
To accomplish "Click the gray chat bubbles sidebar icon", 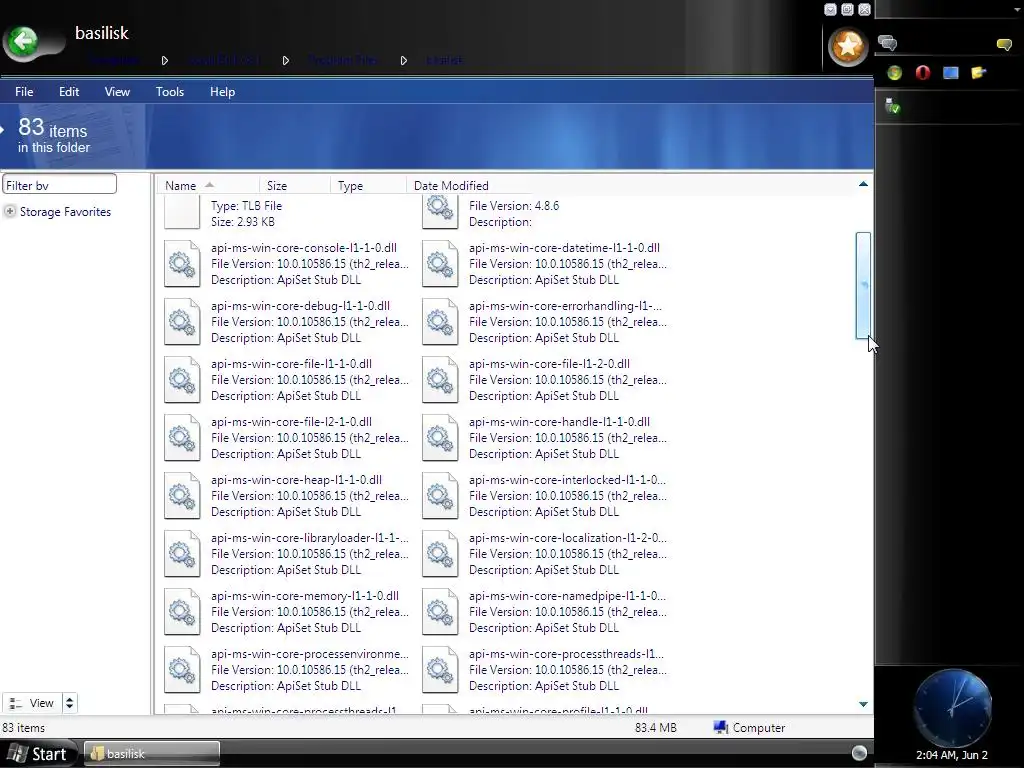I will coord(887,43).
